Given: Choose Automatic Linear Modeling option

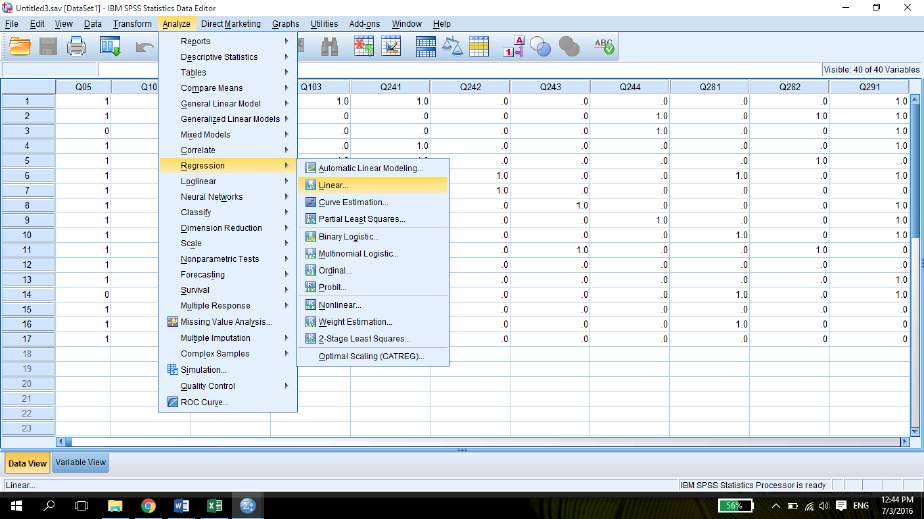Looking at the screenshot, I should (373, 168).
